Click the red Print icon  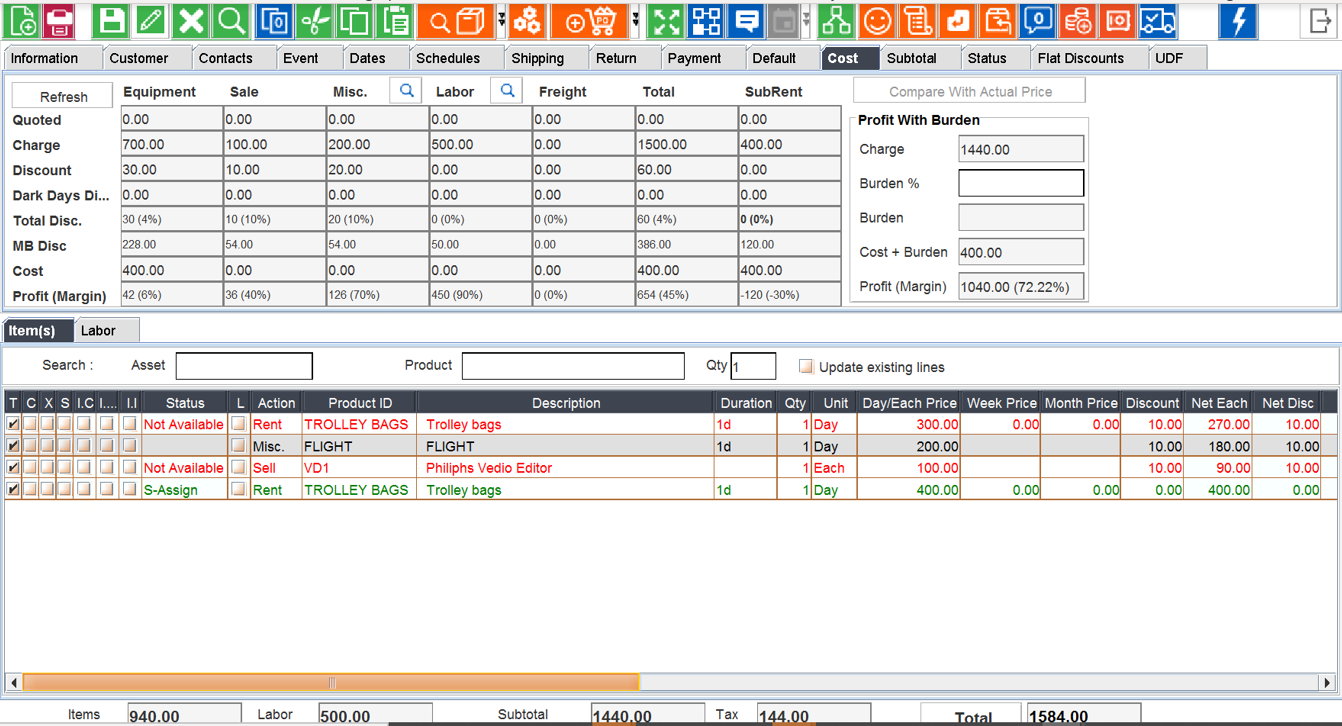[58, 20]
